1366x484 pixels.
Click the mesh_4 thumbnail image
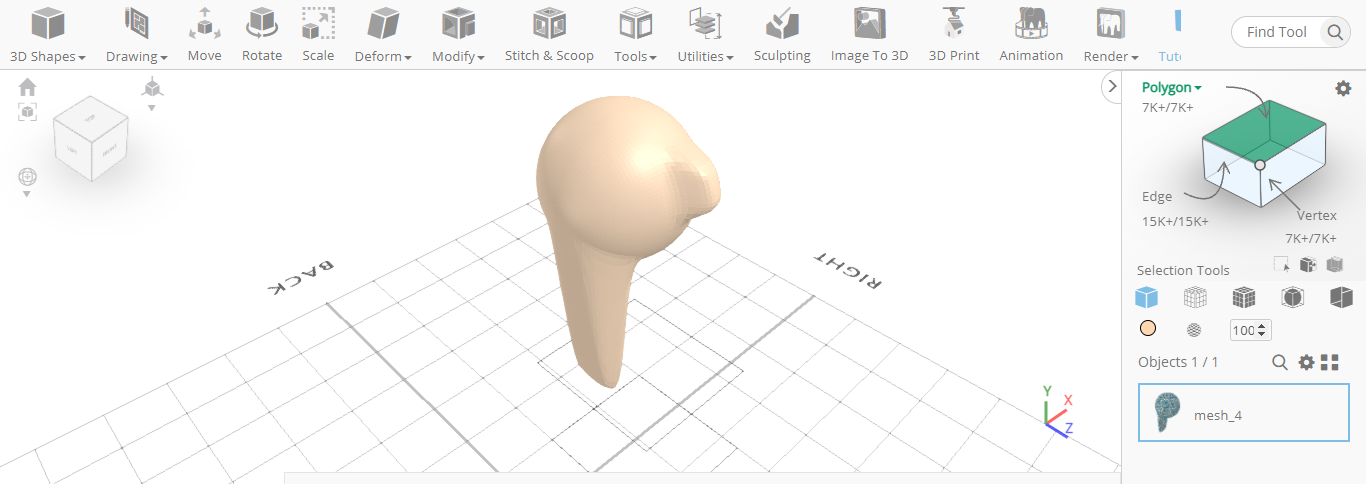[1166, 412]
